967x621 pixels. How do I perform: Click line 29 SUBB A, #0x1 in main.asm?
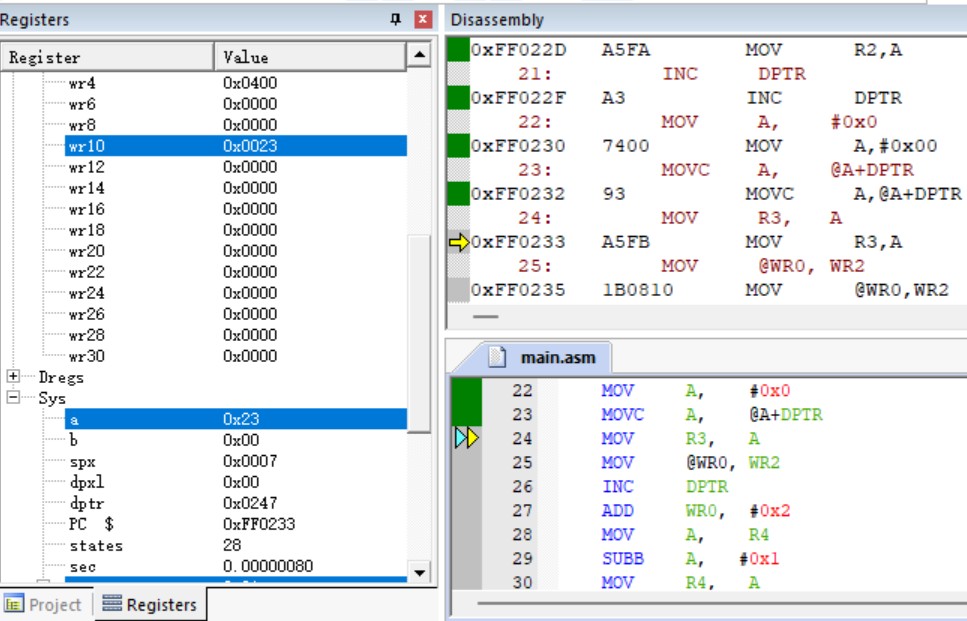pyautogui.click(x=691, y=559)
